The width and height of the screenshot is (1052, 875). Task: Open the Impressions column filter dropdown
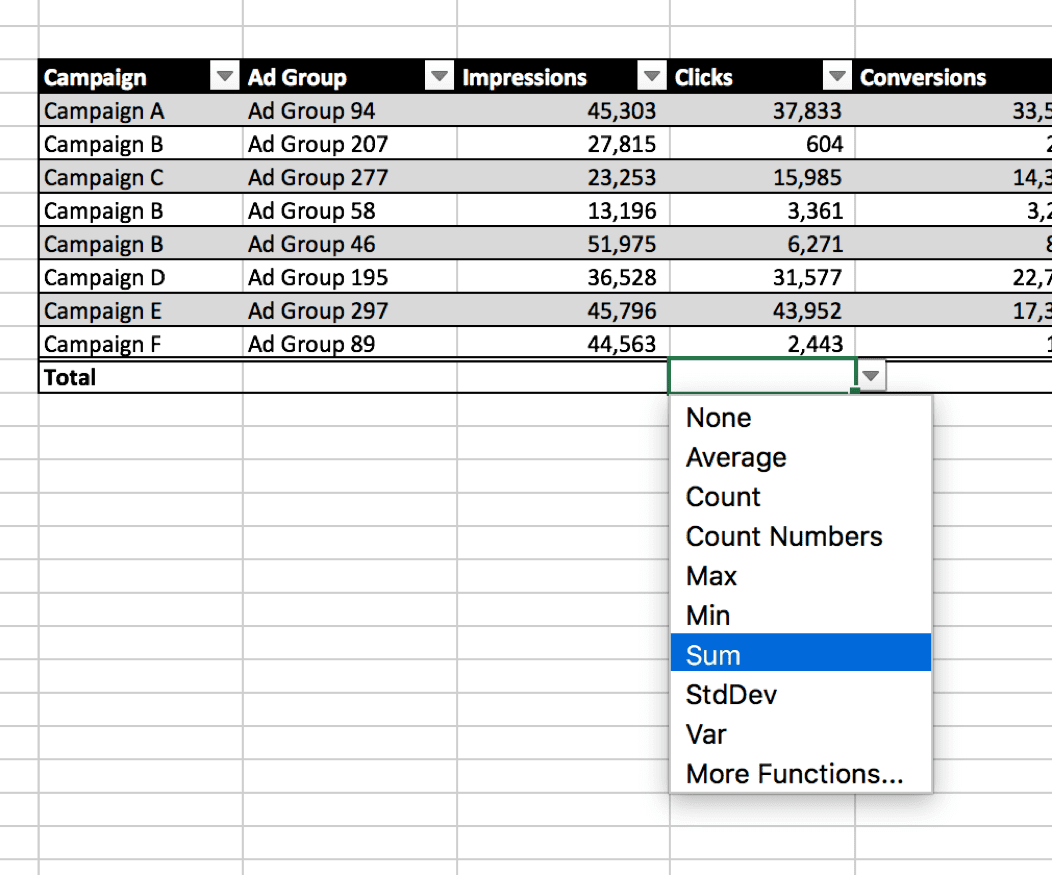pyautogui.click(x=651, y=75)
